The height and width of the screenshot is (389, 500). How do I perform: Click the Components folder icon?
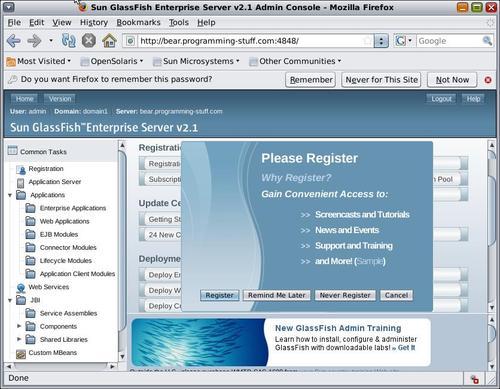(30, 326)
